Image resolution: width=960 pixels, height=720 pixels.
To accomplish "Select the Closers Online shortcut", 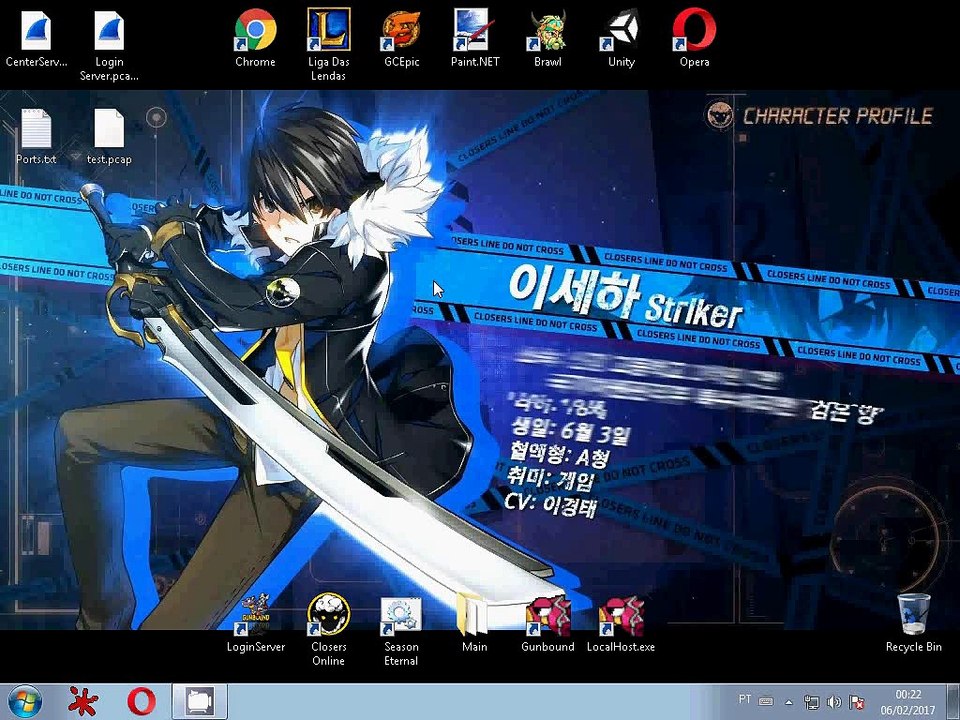I will [x=328, y=629].
